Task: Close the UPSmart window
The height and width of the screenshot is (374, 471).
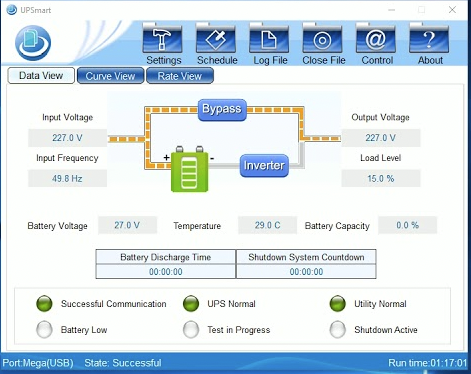Action: click(x=452, y=10)
